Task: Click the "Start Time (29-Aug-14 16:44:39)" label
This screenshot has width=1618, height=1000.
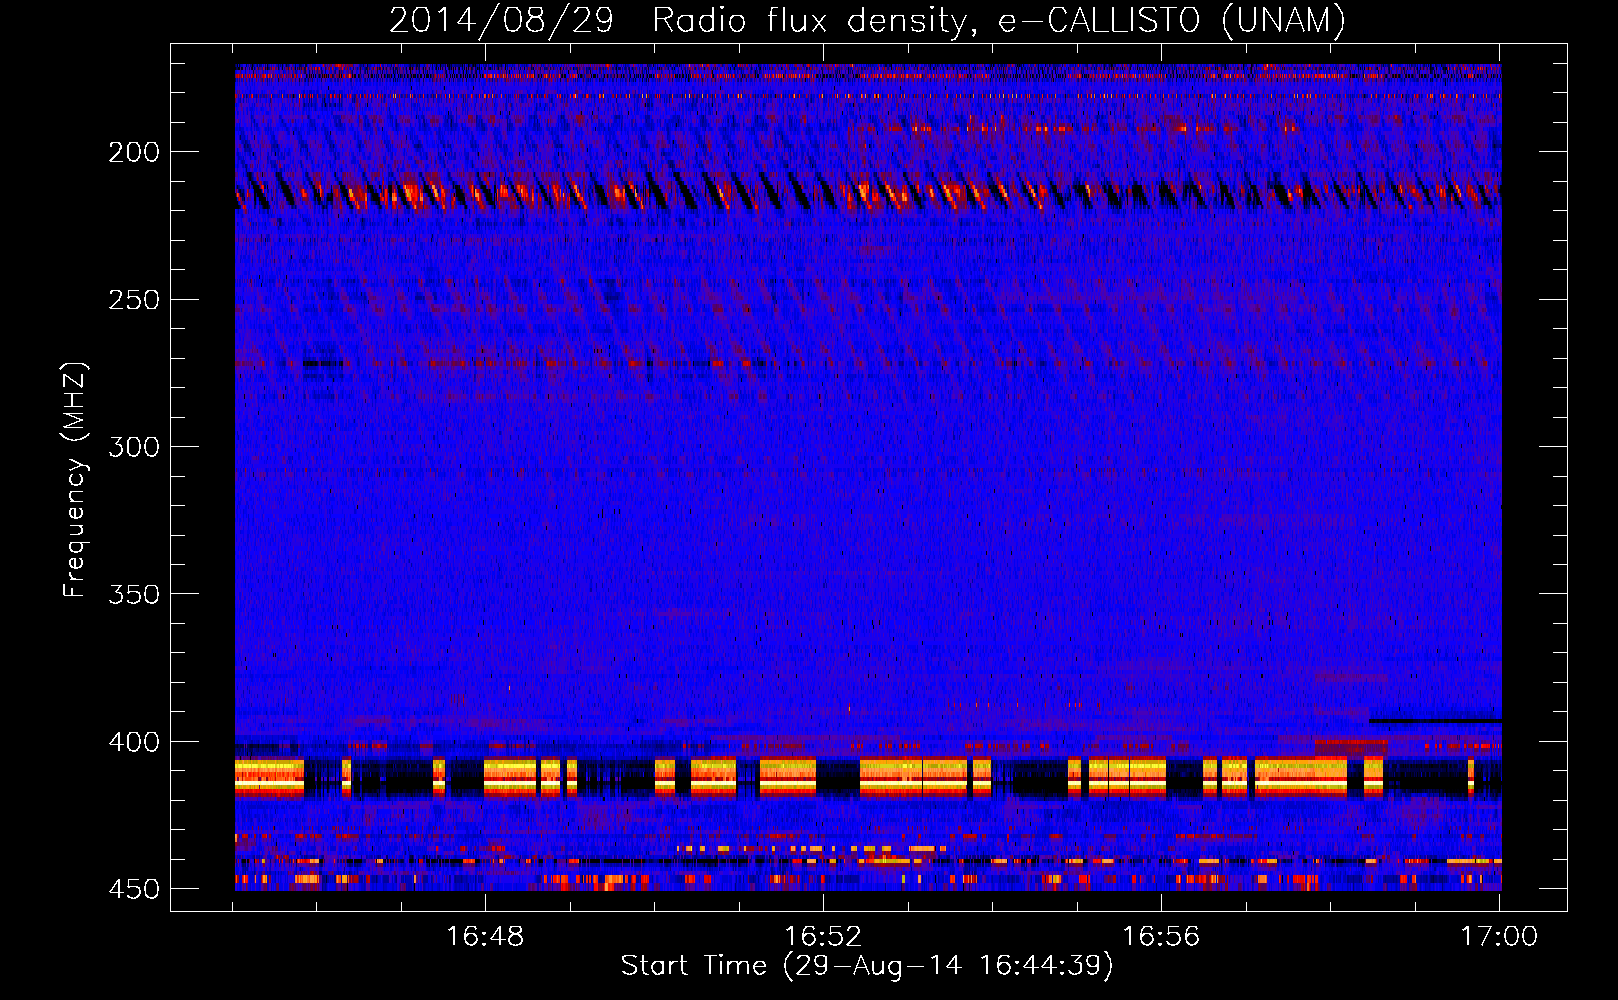Action: click(867, 966)
